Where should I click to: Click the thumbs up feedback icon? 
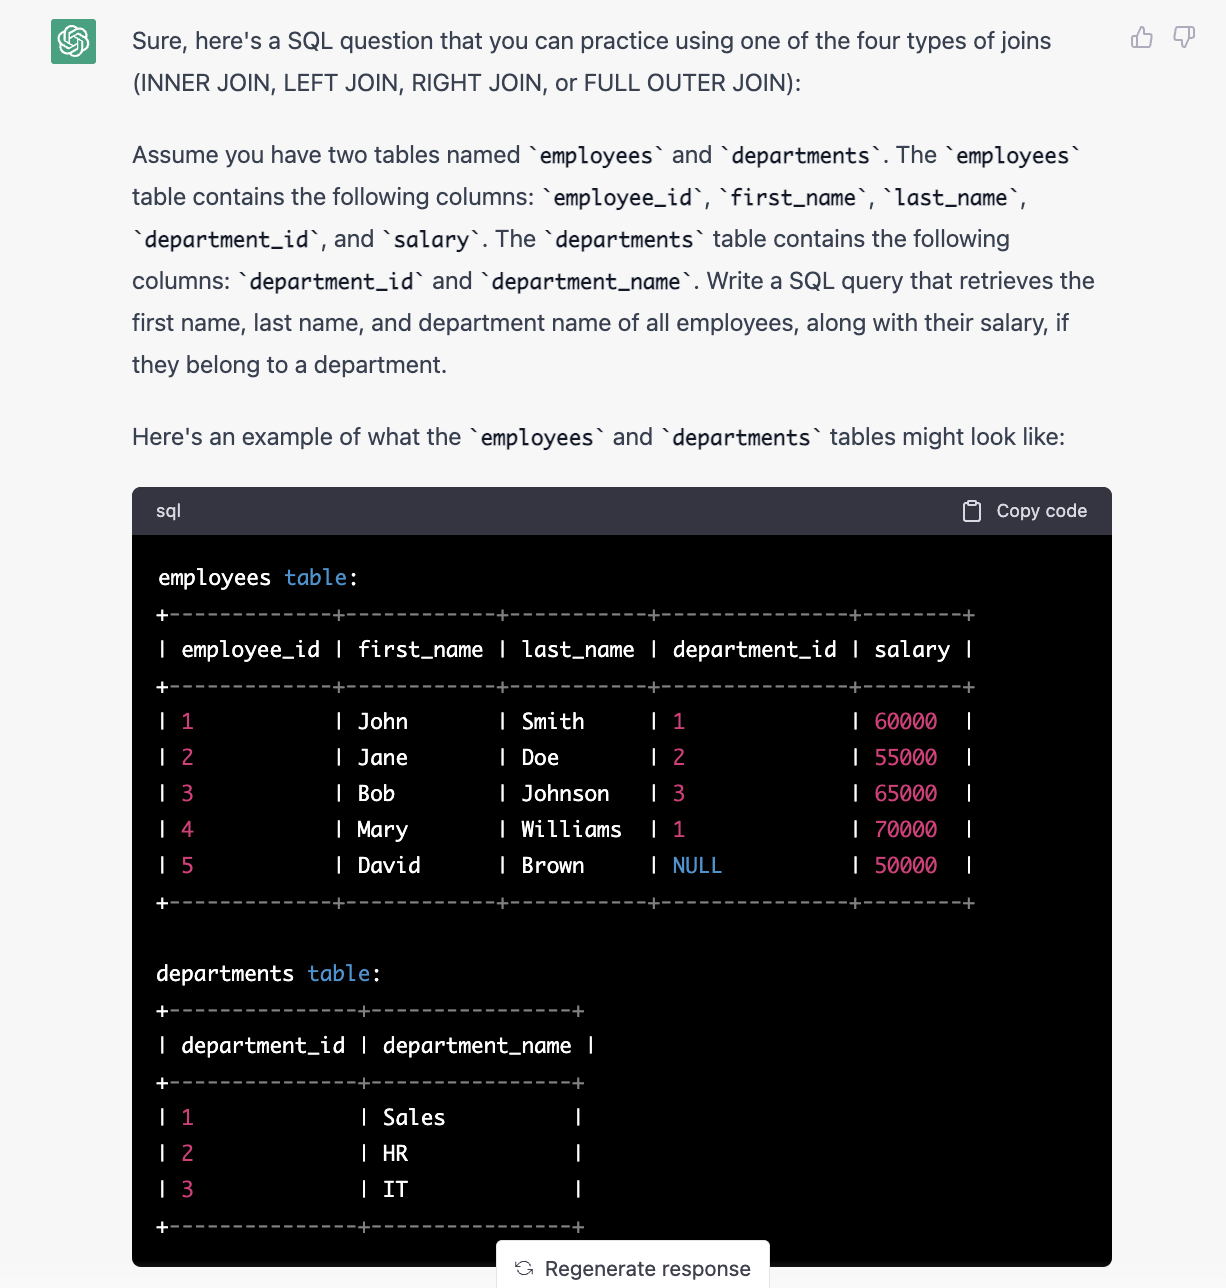1141,38
